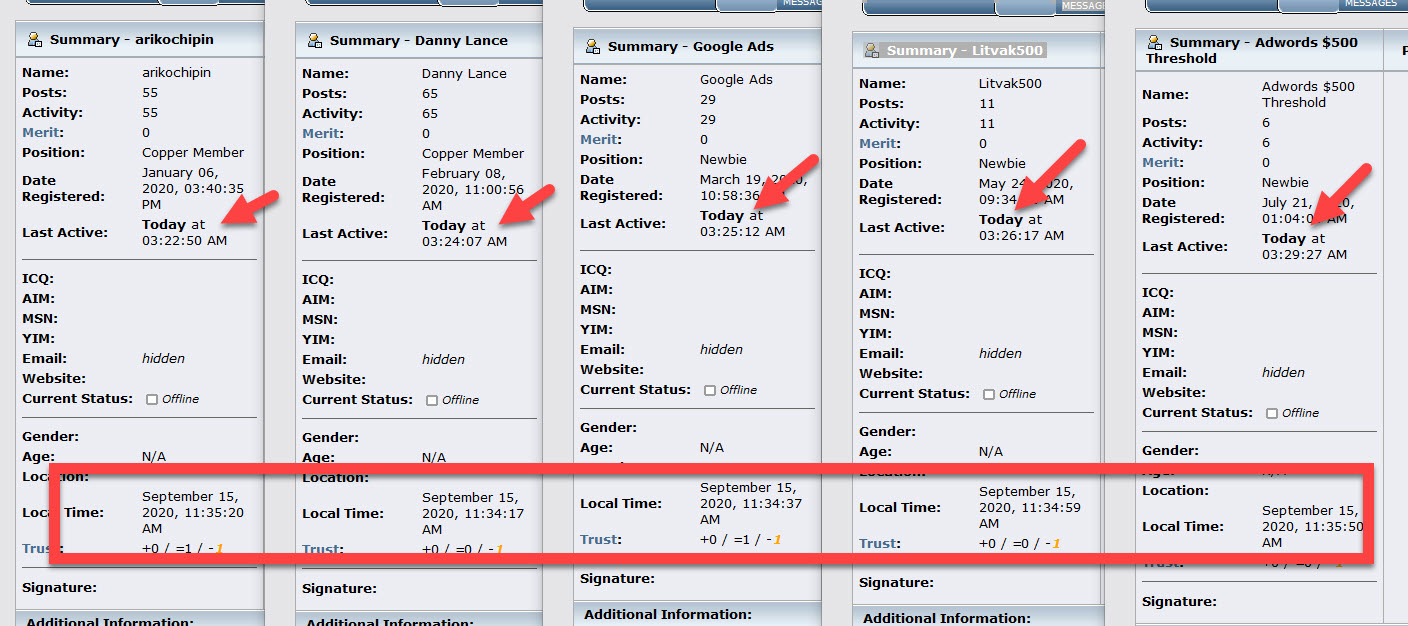Click the trust score '+0 / =0 / -1' for Litvak500

tap(1019, 544)
